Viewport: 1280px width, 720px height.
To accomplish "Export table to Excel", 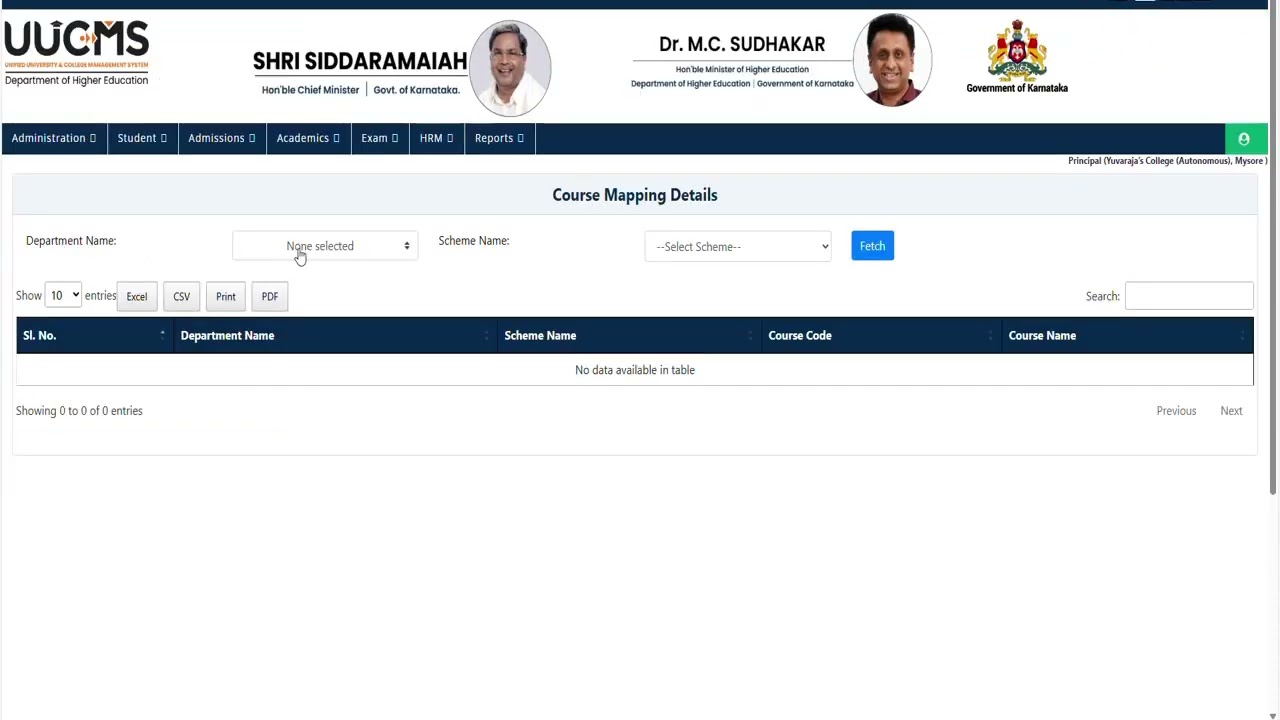I will [137, 296].
